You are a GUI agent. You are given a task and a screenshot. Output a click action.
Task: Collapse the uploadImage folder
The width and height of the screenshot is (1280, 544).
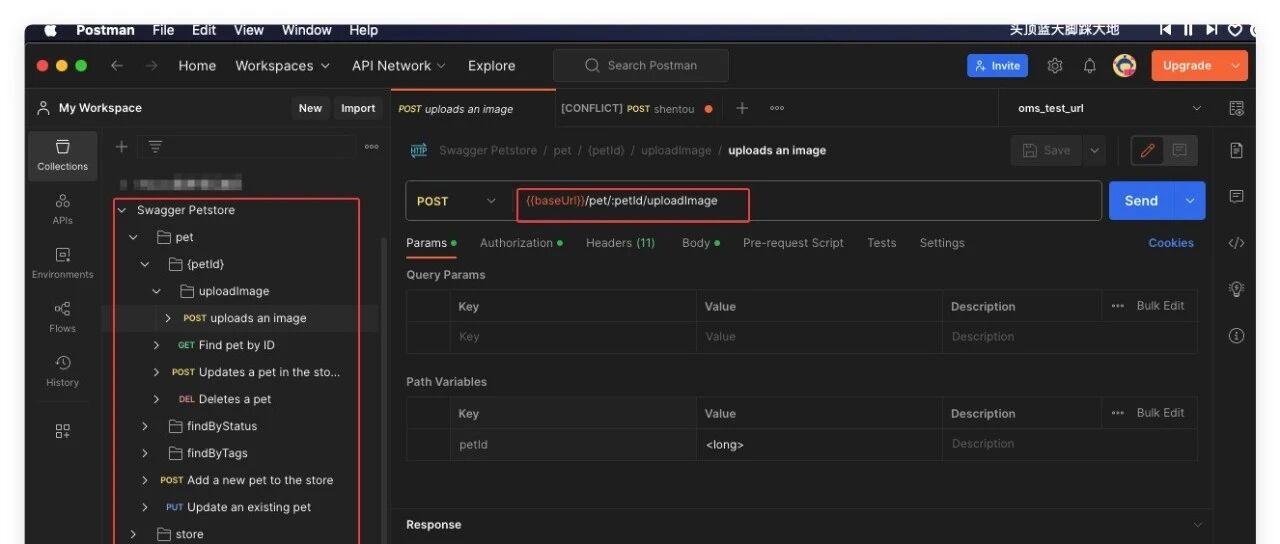click(x=156, y=292)
